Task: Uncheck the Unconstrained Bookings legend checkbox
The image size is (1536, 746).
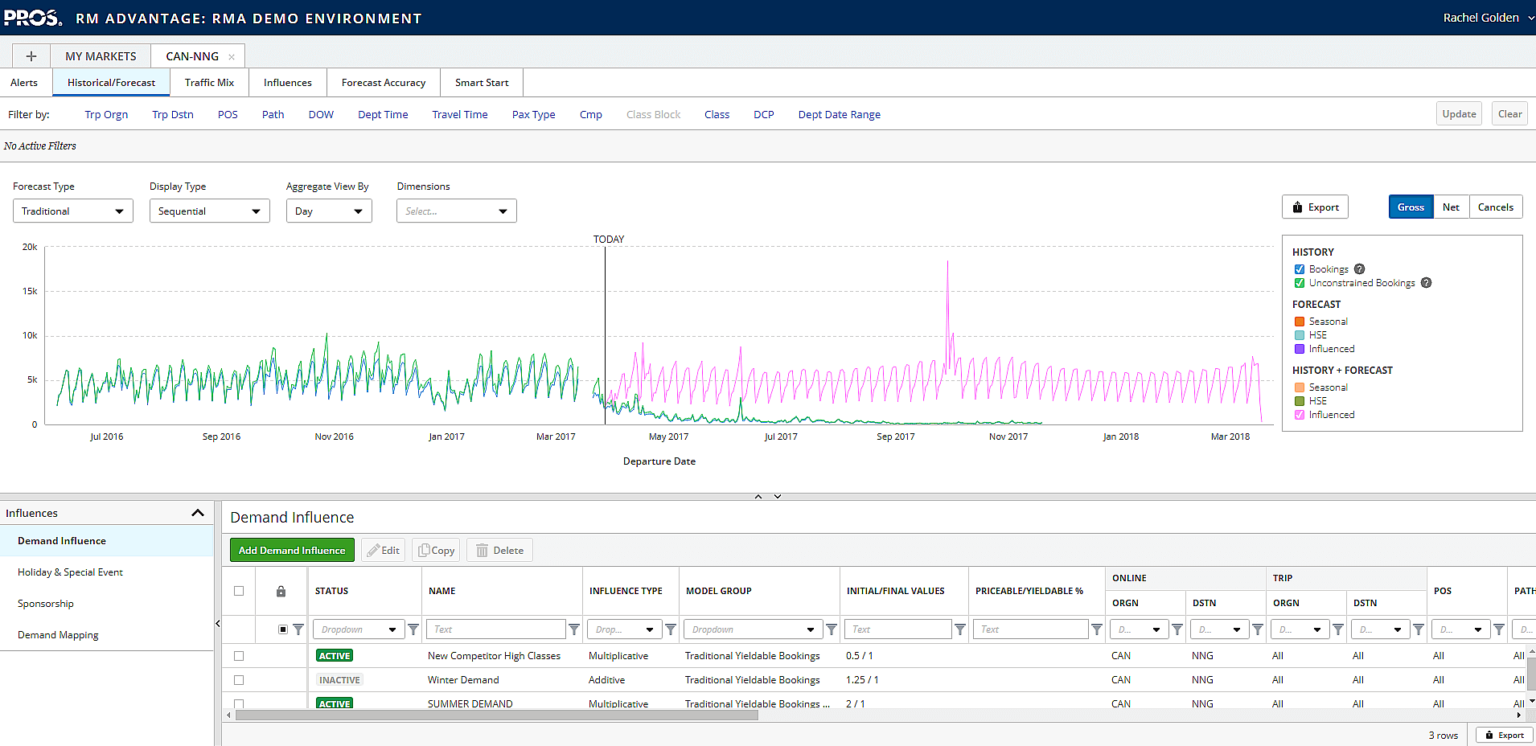Action: [1298, 283]
